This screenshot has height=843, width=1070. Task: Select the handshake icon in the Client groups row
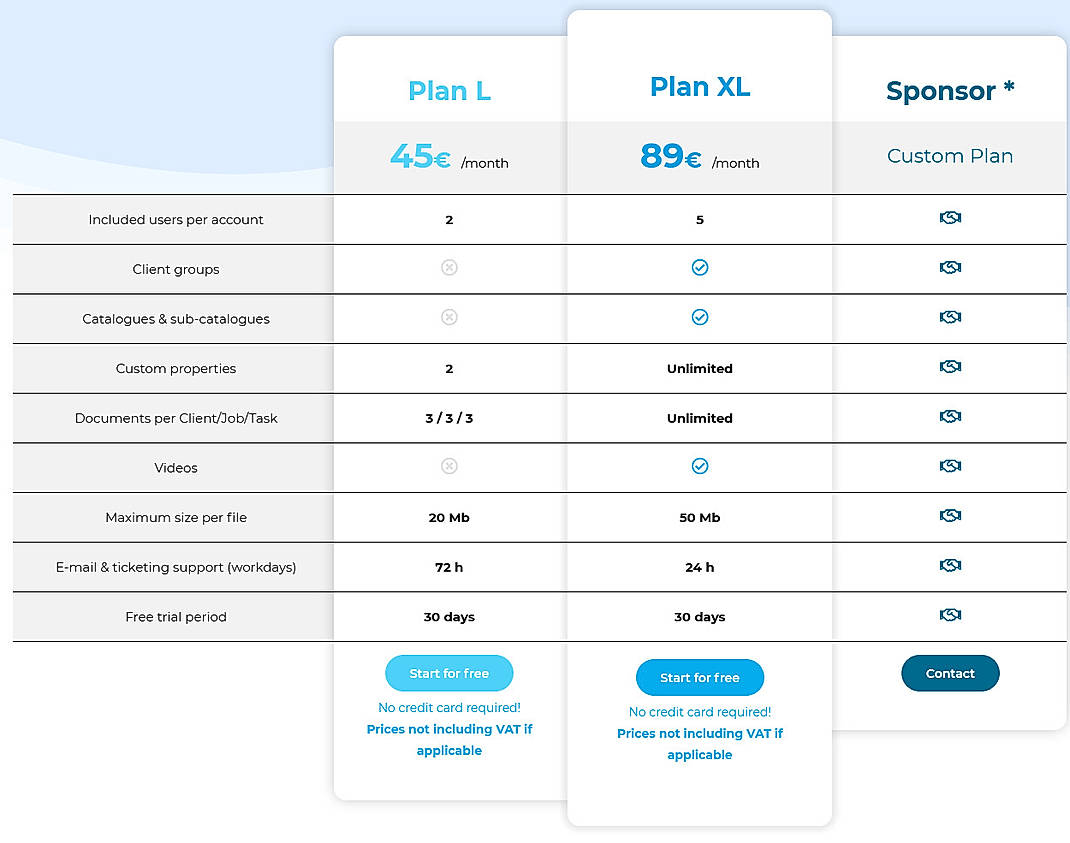(950, 268)
